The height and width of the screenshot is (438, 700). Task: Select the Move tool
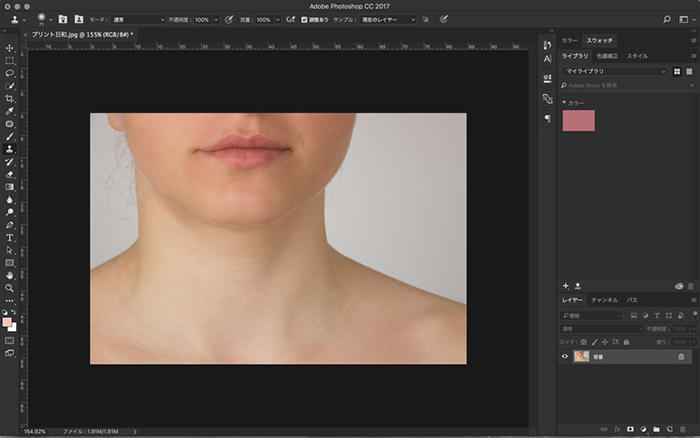pos(9,48)
